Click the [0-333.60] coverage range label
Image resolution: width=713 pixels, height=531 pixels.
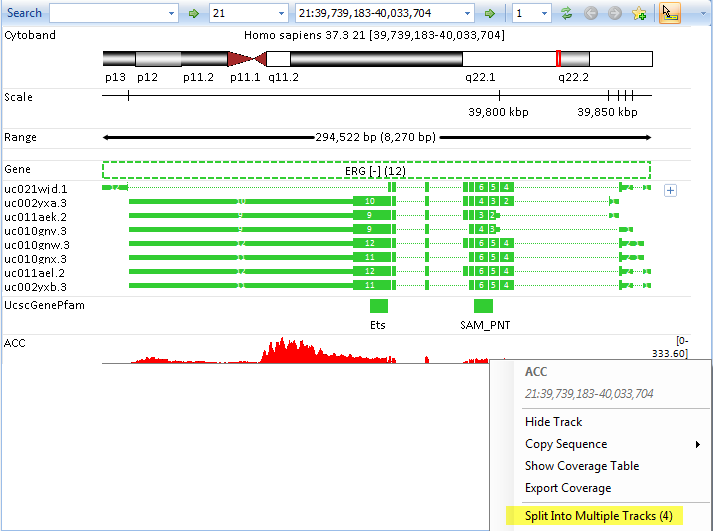(670, 347)
